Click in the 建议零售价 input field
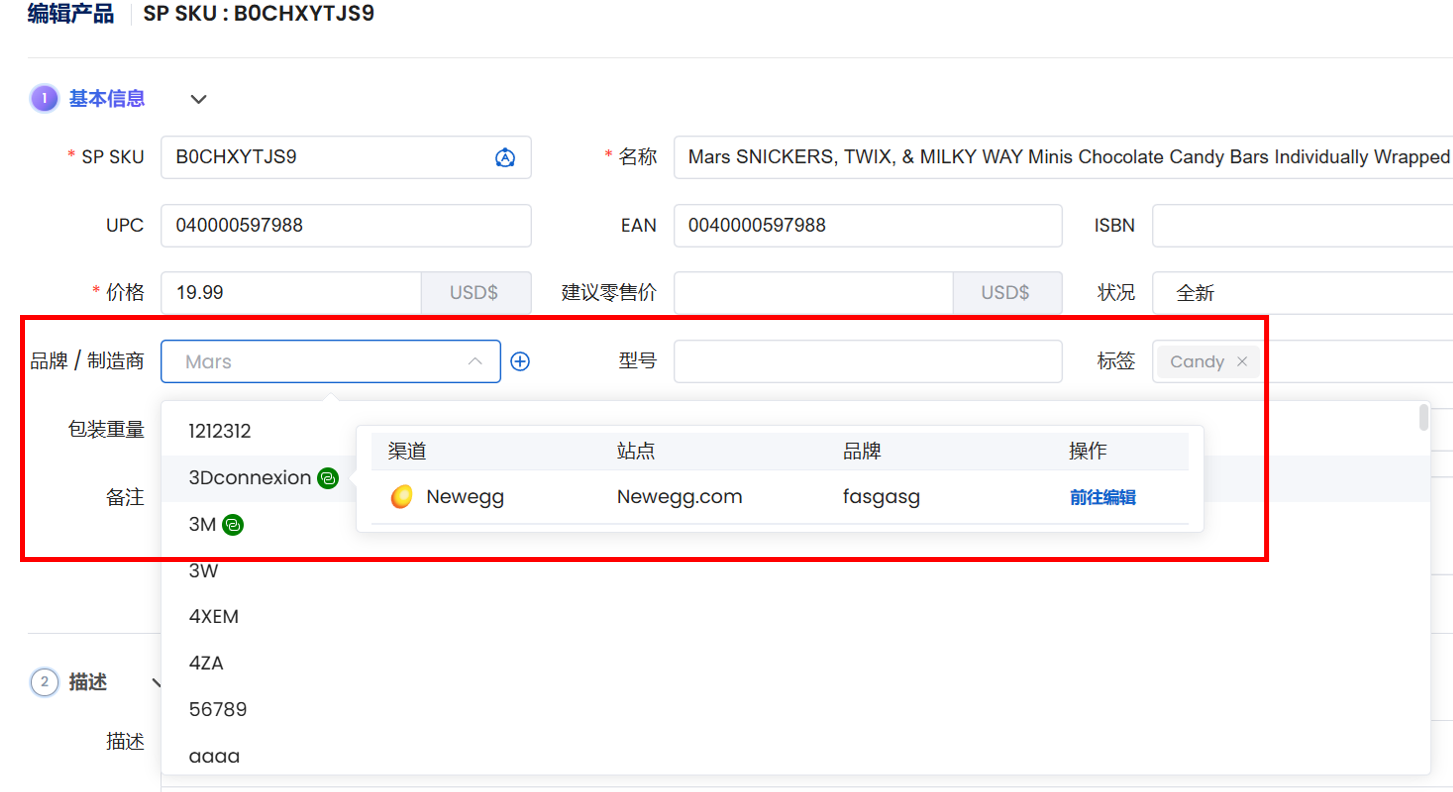Screen dimensions: 1453x792 [813, 293]
